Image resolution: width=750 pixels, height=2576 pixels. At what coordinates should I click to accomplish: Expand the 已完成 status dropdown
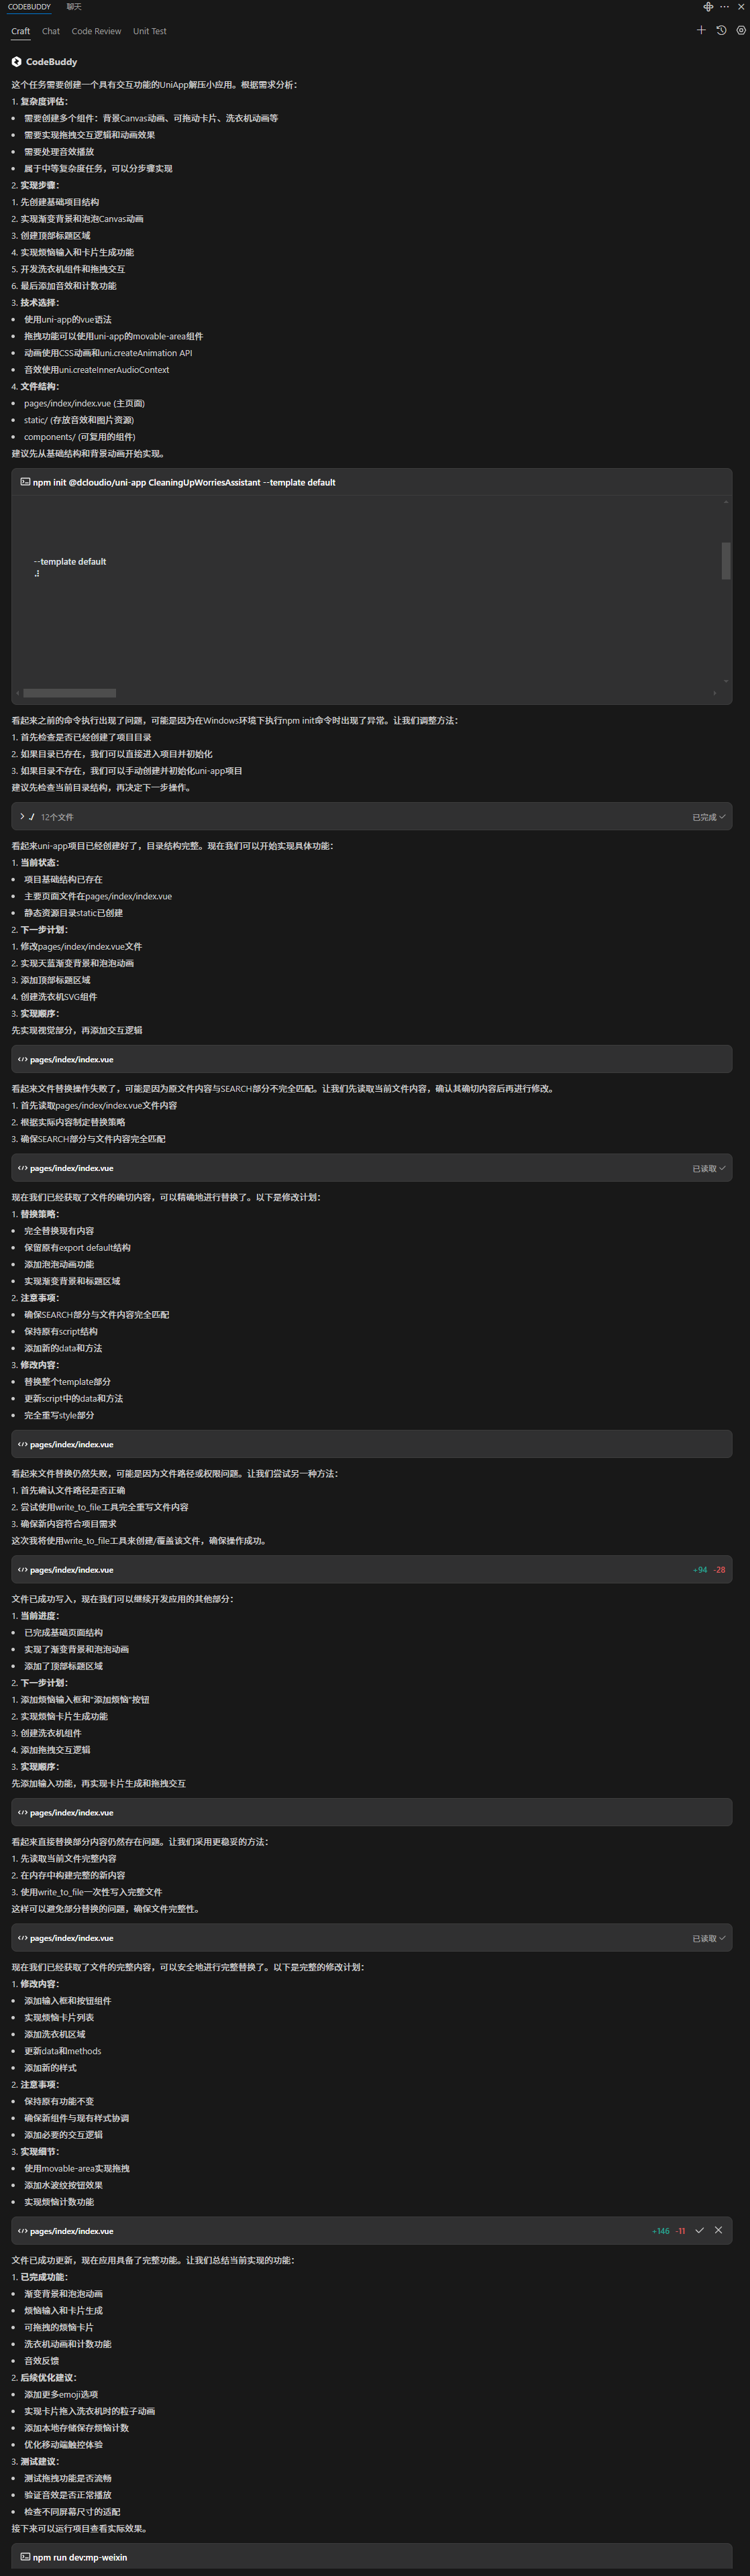pos(708,817)
